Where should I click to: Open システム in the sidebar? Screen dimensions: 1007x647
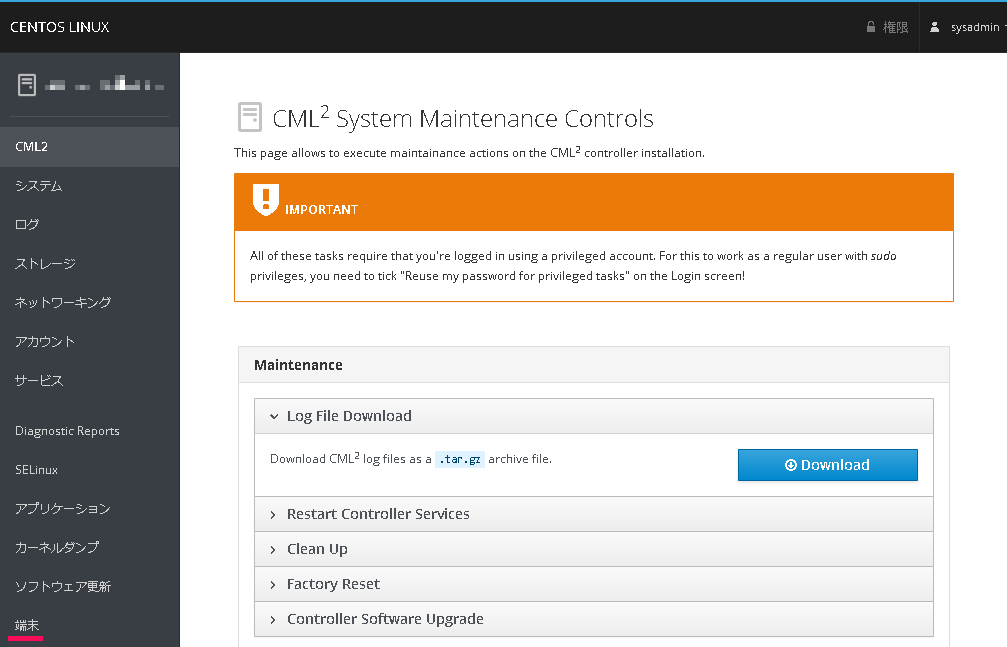click(x=89, y=186)
